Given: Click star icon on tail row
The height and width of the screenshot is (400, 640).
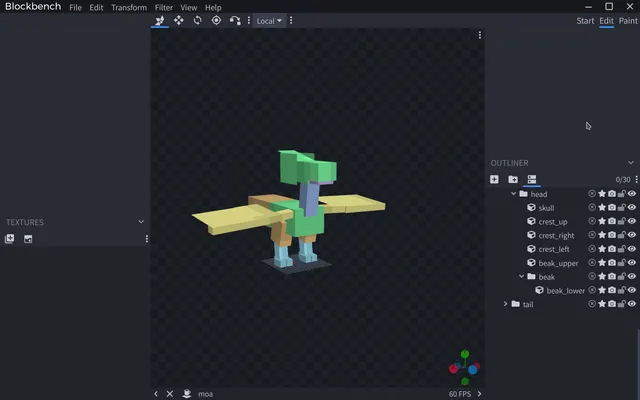Looking at the screenshot, I should [x=602, y=304].
